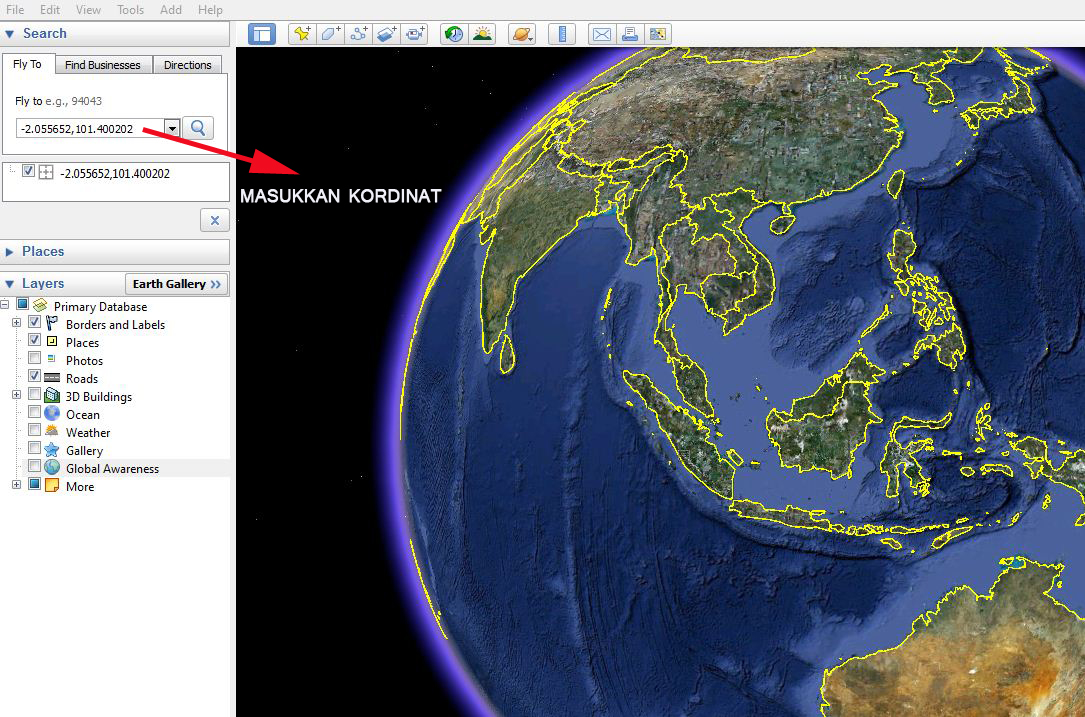This screenshot has height=717, width=1085.
Task: Toggle the More layer checkbox
Action: click(34, 485)
